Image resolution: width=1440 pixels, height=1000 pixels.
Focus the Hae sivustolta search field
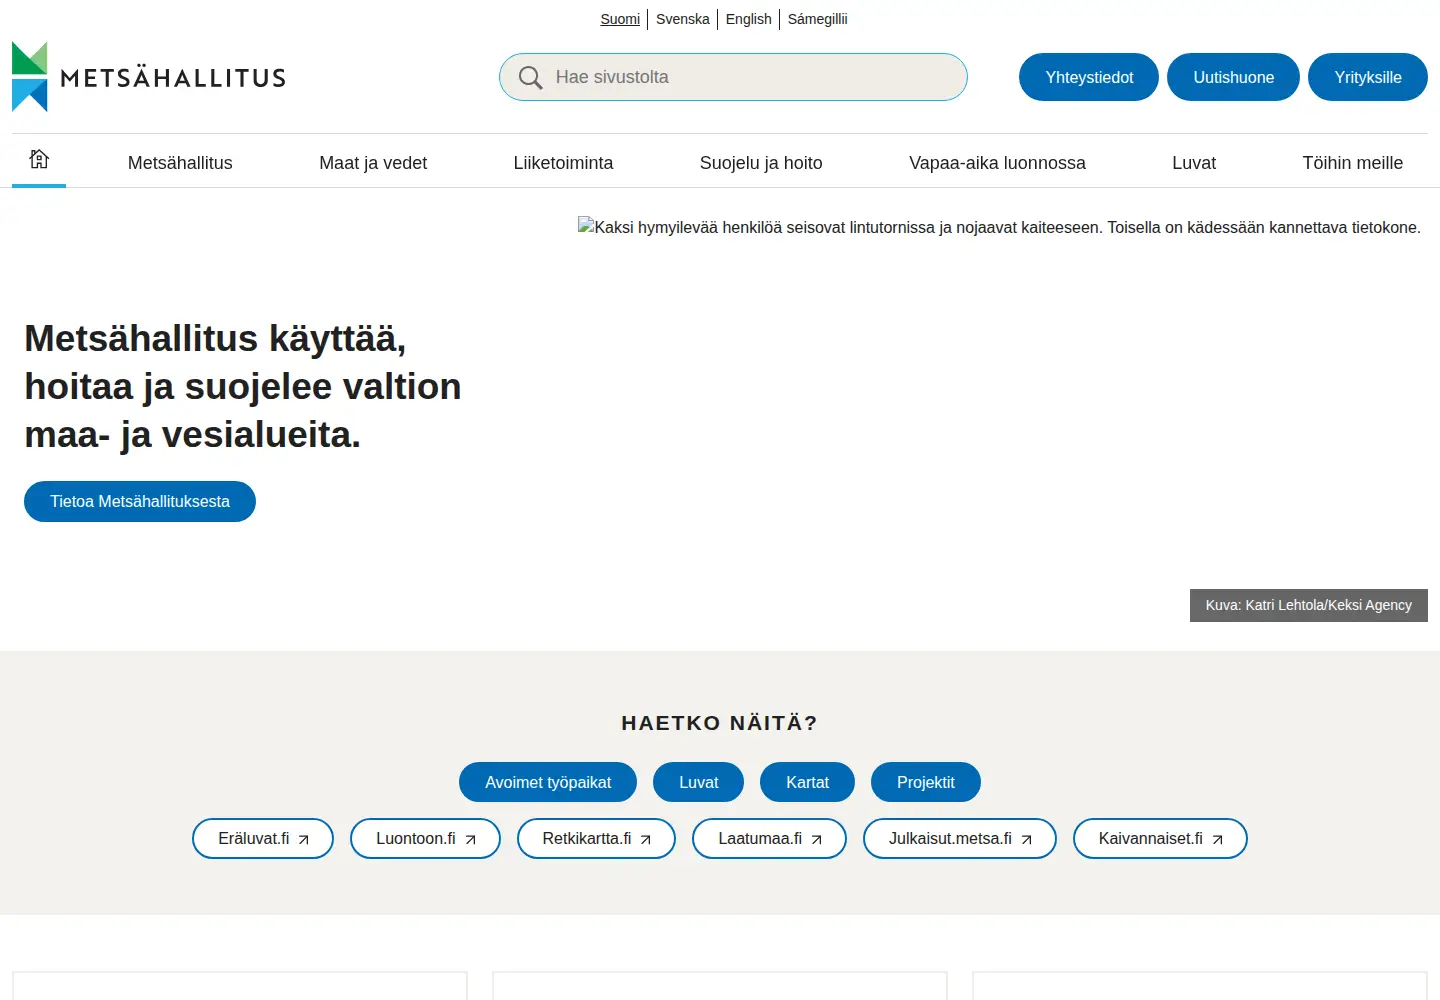[x=733, y=77]
